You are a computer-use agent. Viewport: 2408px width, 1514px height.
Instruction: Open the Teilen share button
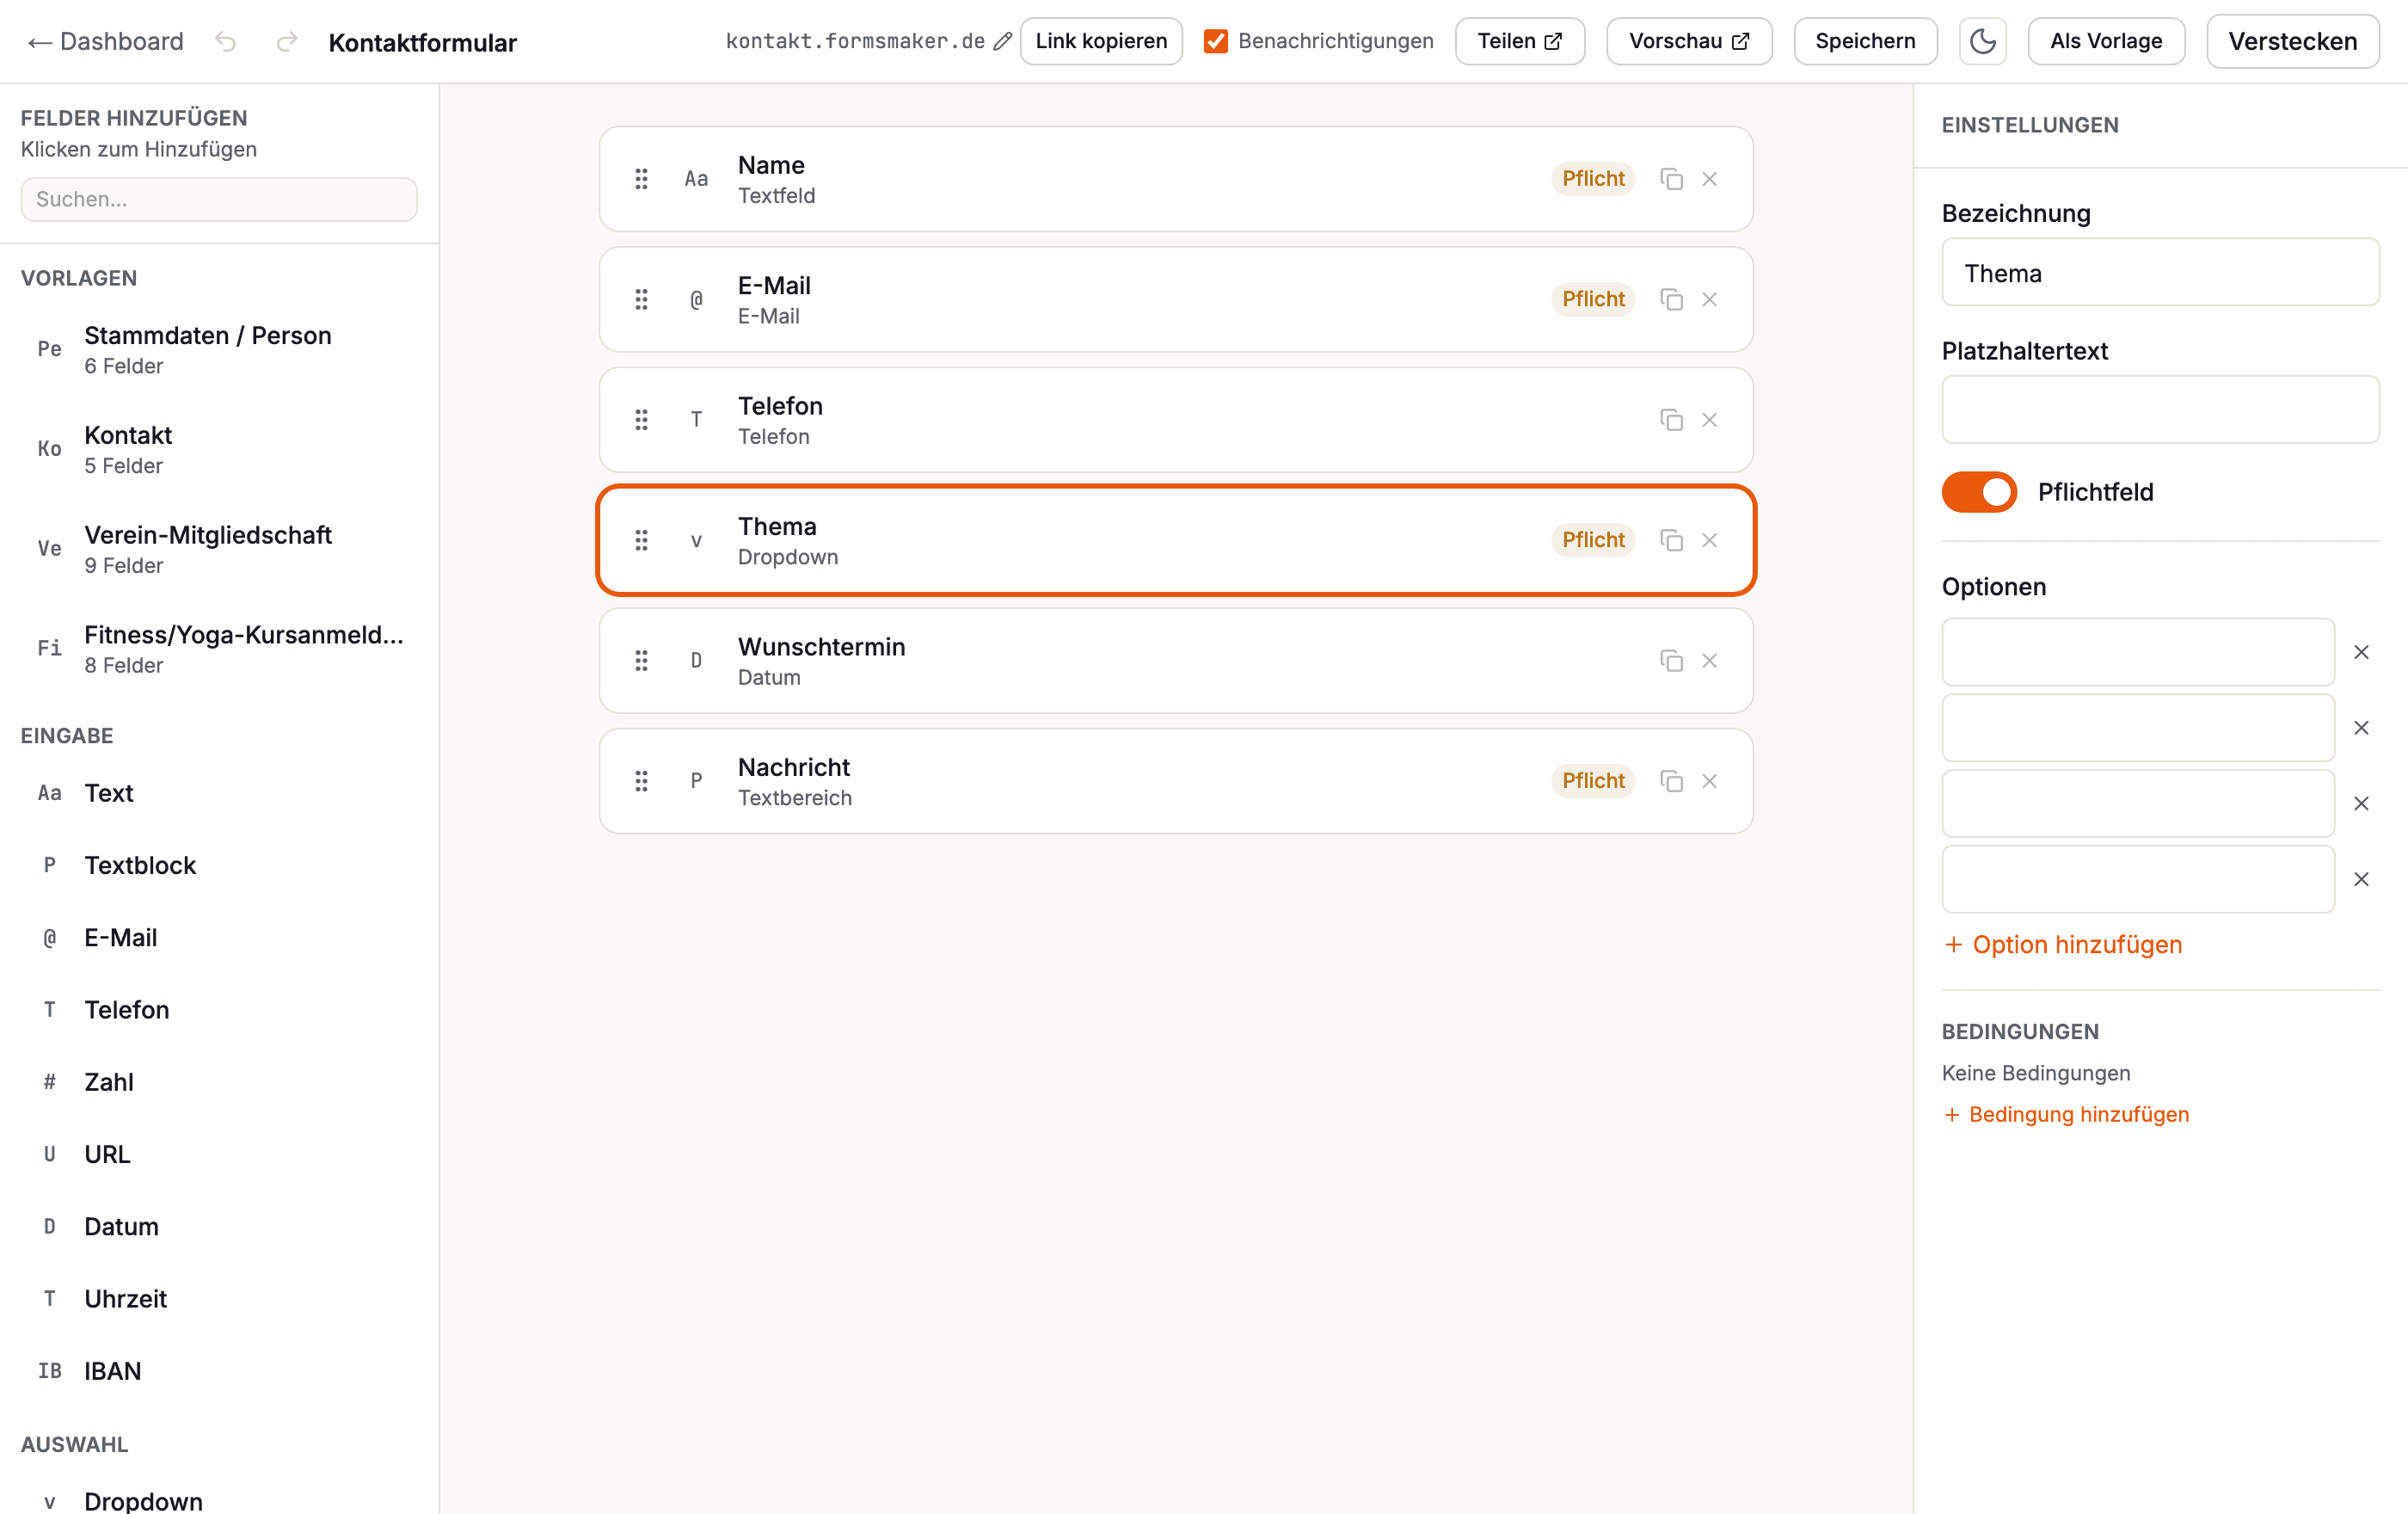pyautogui.click(x=1519, y=41)
